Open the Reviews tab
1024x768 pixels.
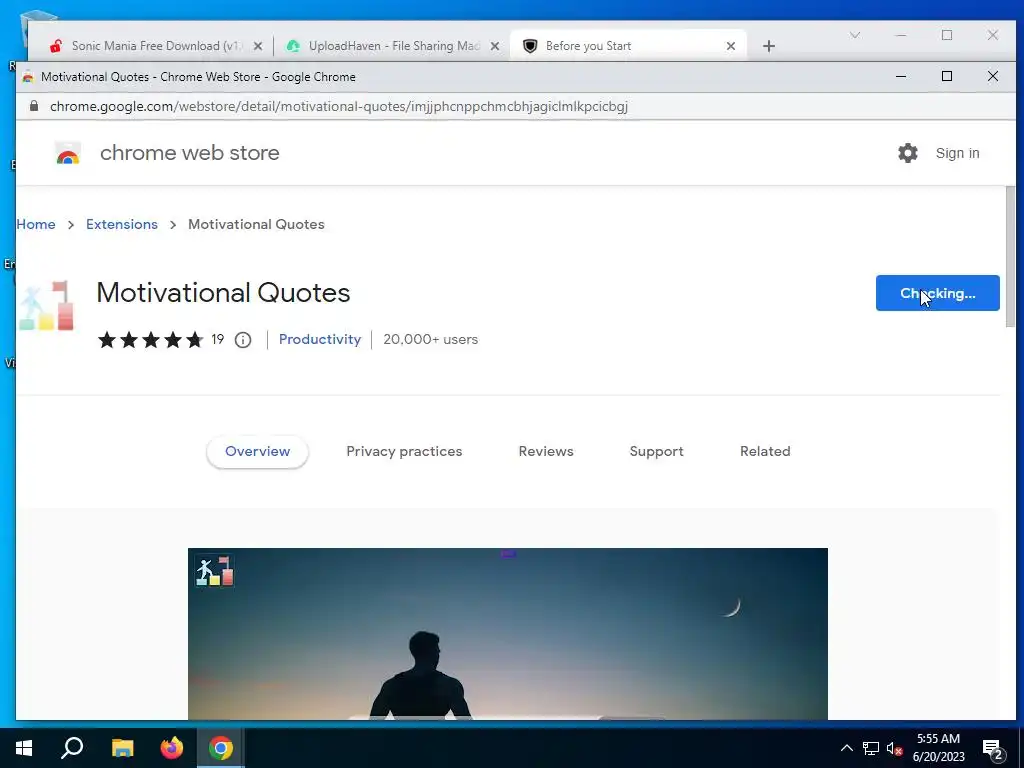(546, 451)
